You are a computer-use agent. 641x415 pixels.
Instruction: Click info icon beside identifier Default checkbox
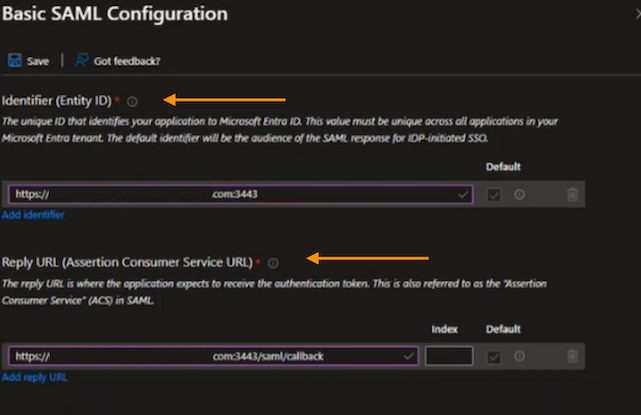point(519,195)
